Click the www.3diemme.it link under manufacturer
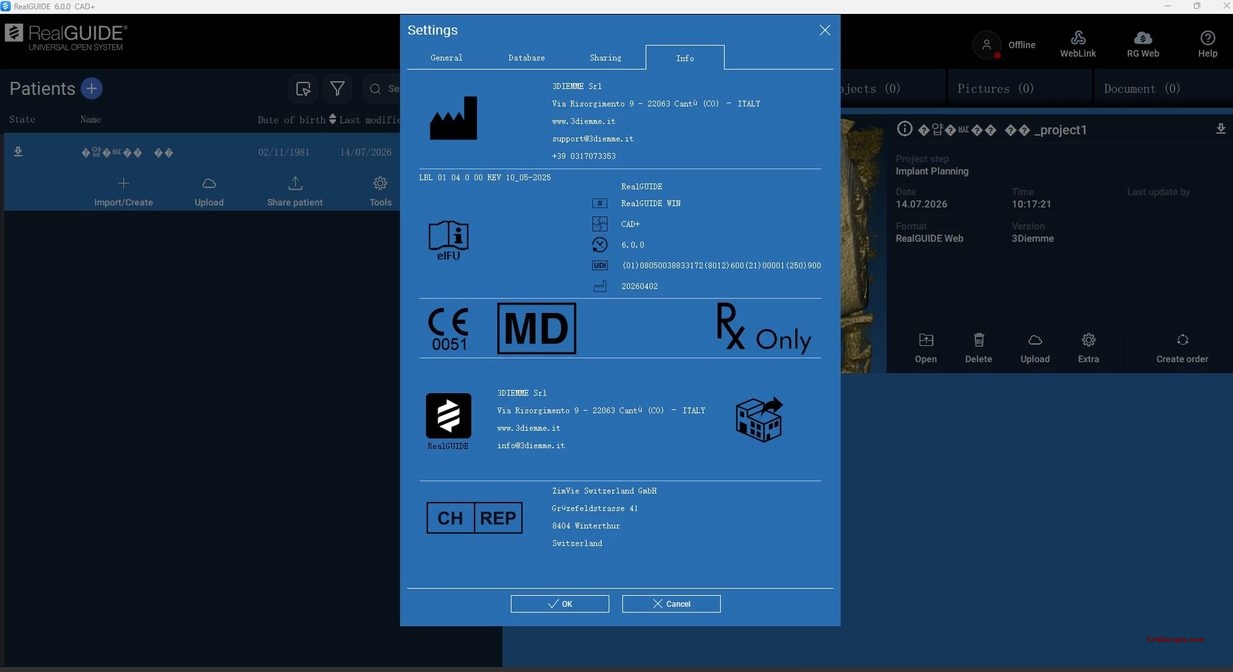This screenshot has width=1233, height=672. tap(583, 121)
